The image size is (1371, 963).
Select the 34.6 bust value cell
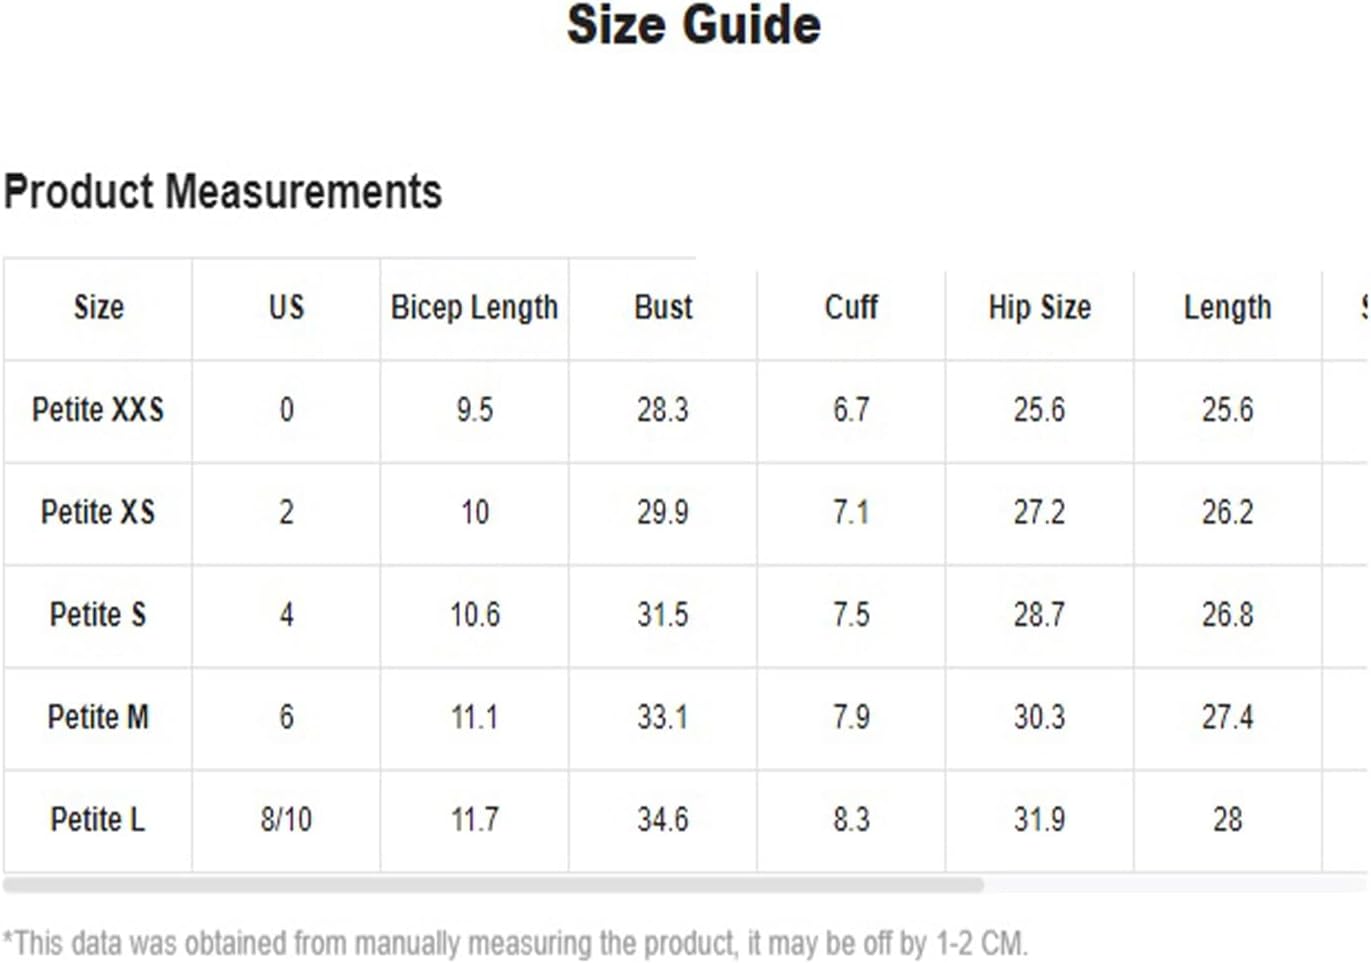pos(663,820)
